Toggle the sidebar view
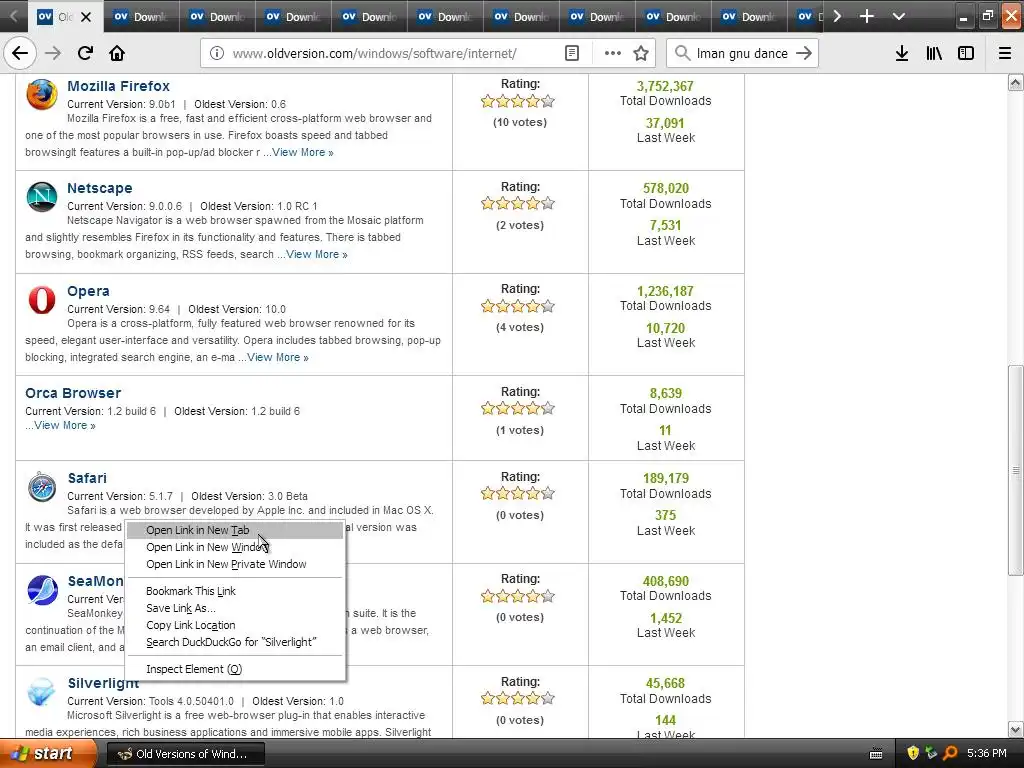The image size is (1024, 768). tap(966, 54)
